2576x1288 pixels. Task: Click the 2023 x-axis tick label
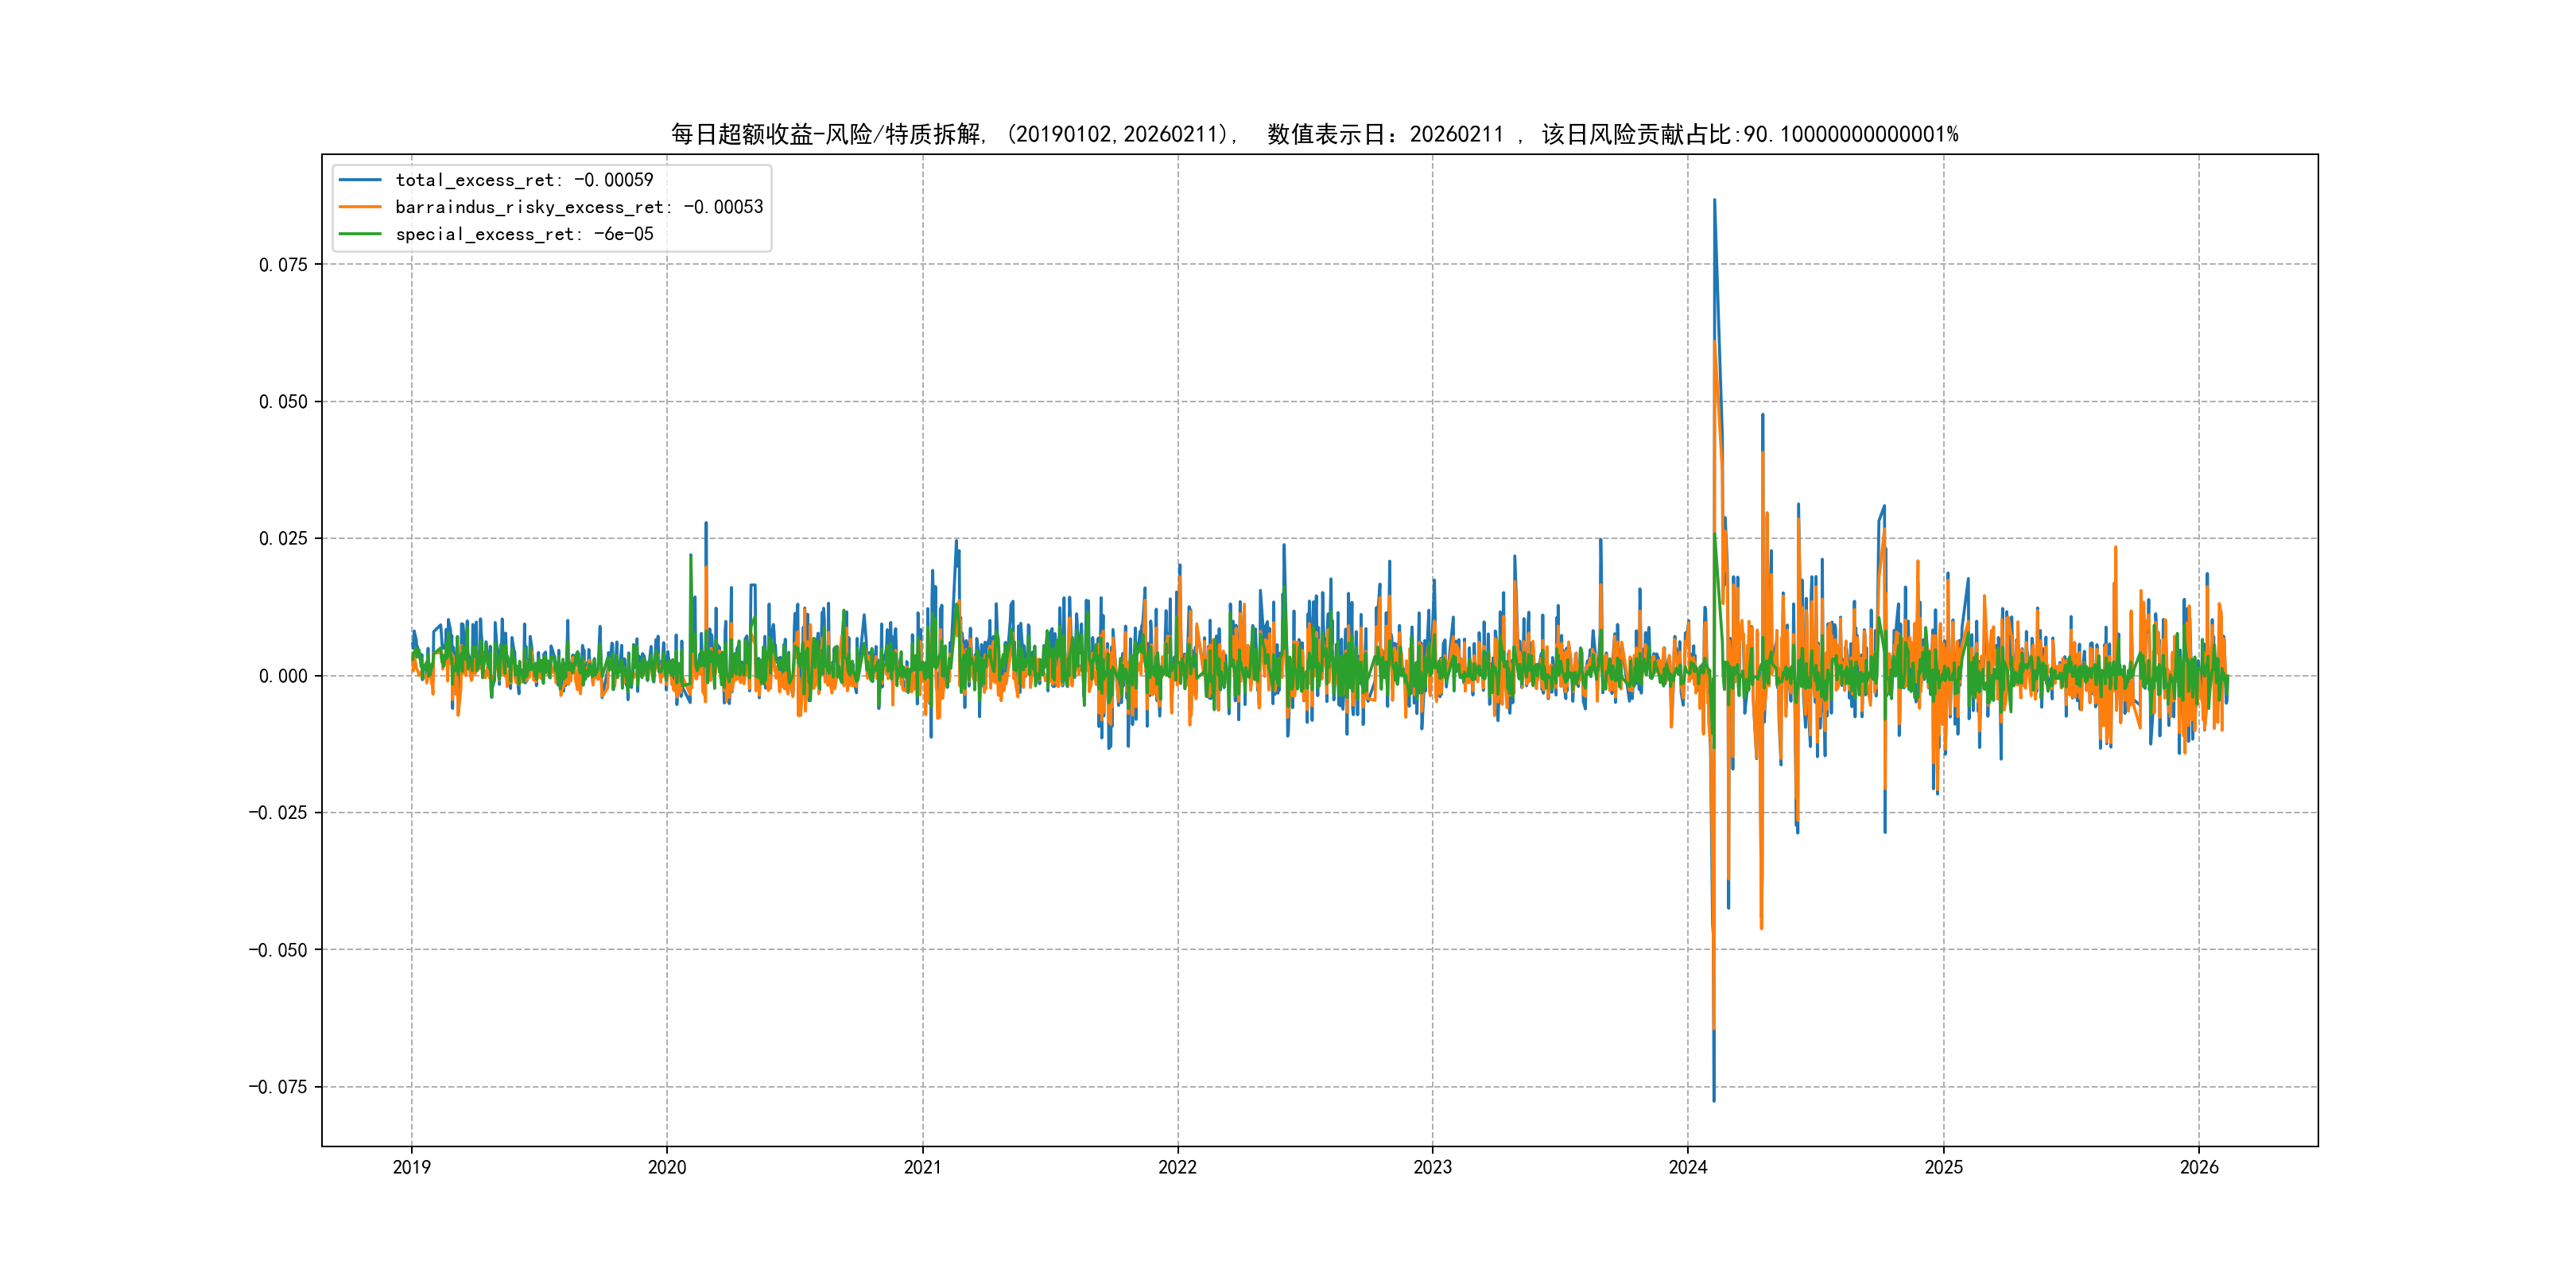(1432, 1167)
